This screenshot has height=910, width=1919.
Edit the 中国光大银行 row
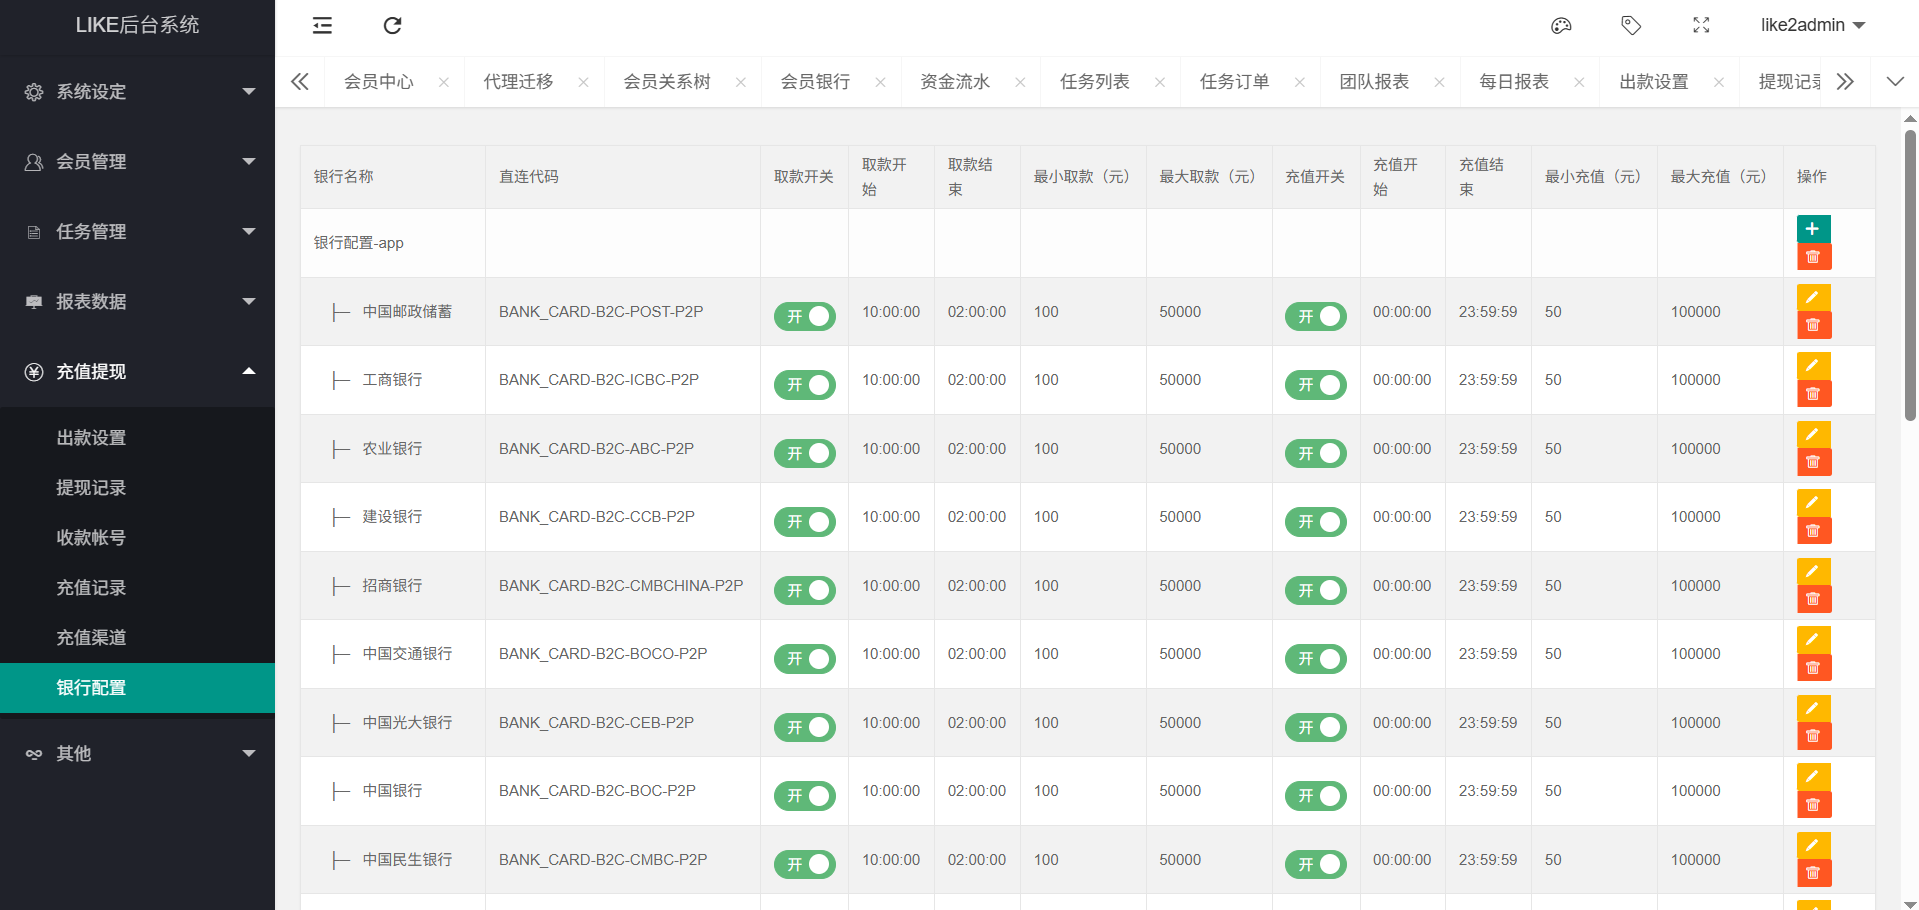(1813, 709)
